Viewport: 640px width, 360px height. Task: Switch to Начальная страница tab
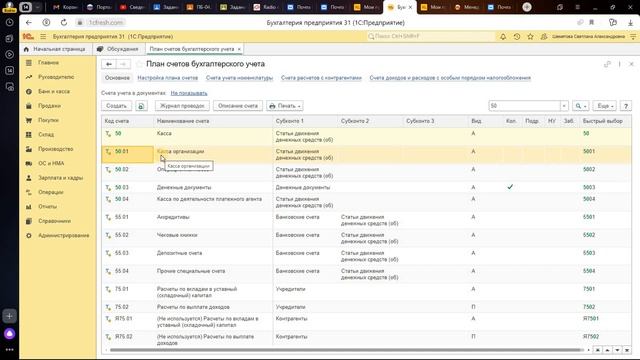(55, 49)
